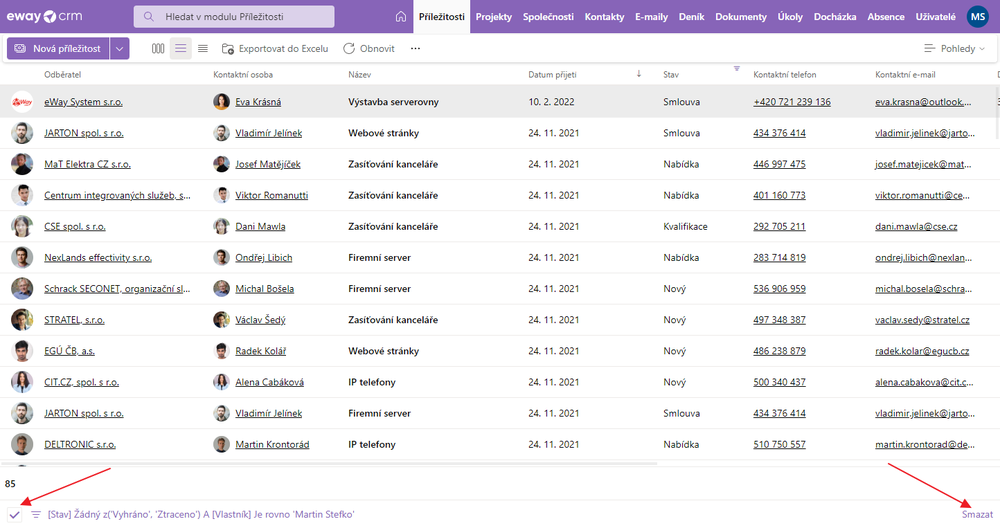
Task: Click Exportovat do Excelu
Action: [275, 48]
